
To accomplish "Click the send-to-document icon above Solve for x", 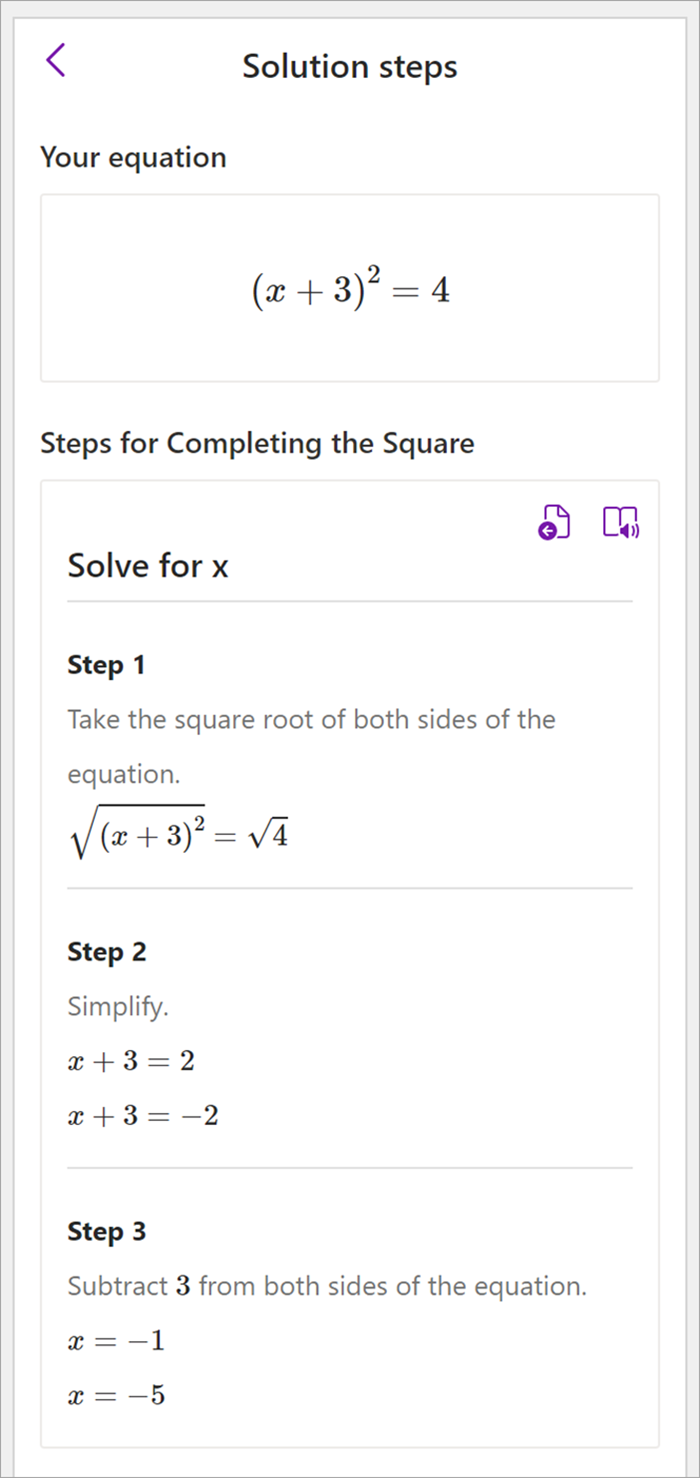I will [555, 521].
